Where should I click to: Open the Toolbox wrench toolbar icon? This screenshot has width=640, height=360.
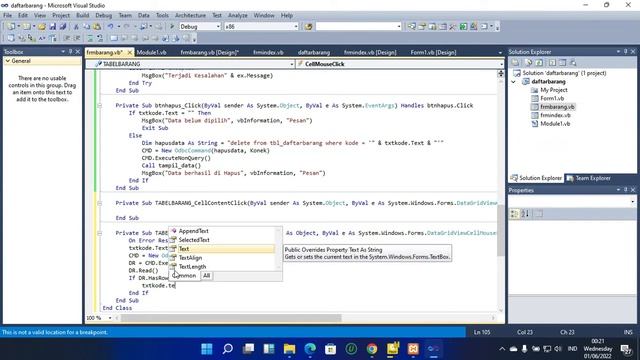point(452,27)
